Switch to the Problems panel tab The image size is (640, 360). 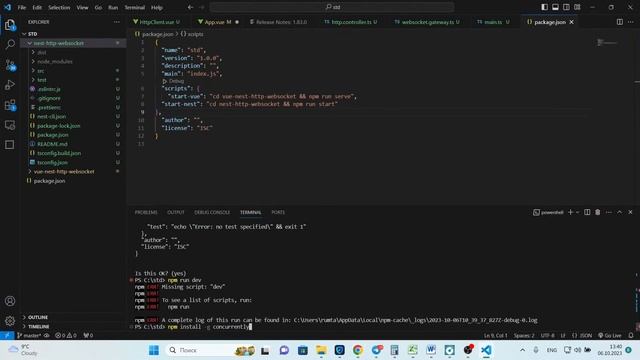pos(146,212)
